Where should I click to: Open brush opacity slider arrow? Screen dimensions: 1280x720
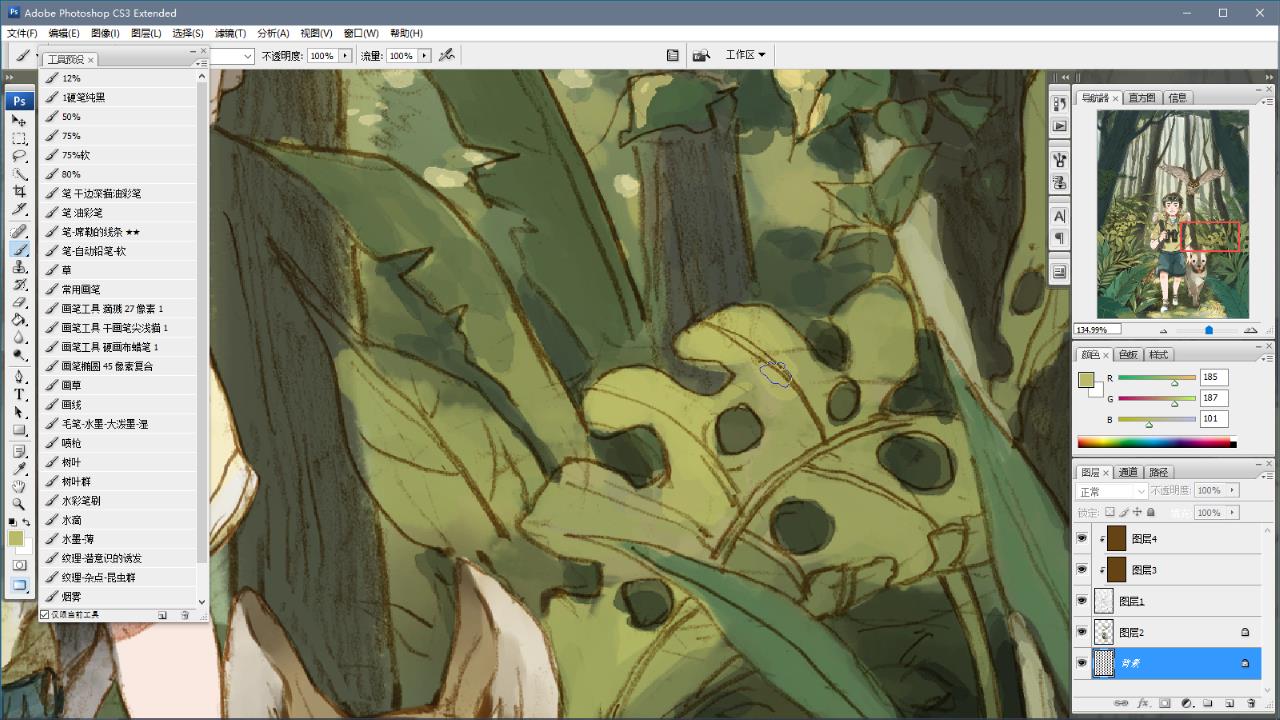click(345, 56)
